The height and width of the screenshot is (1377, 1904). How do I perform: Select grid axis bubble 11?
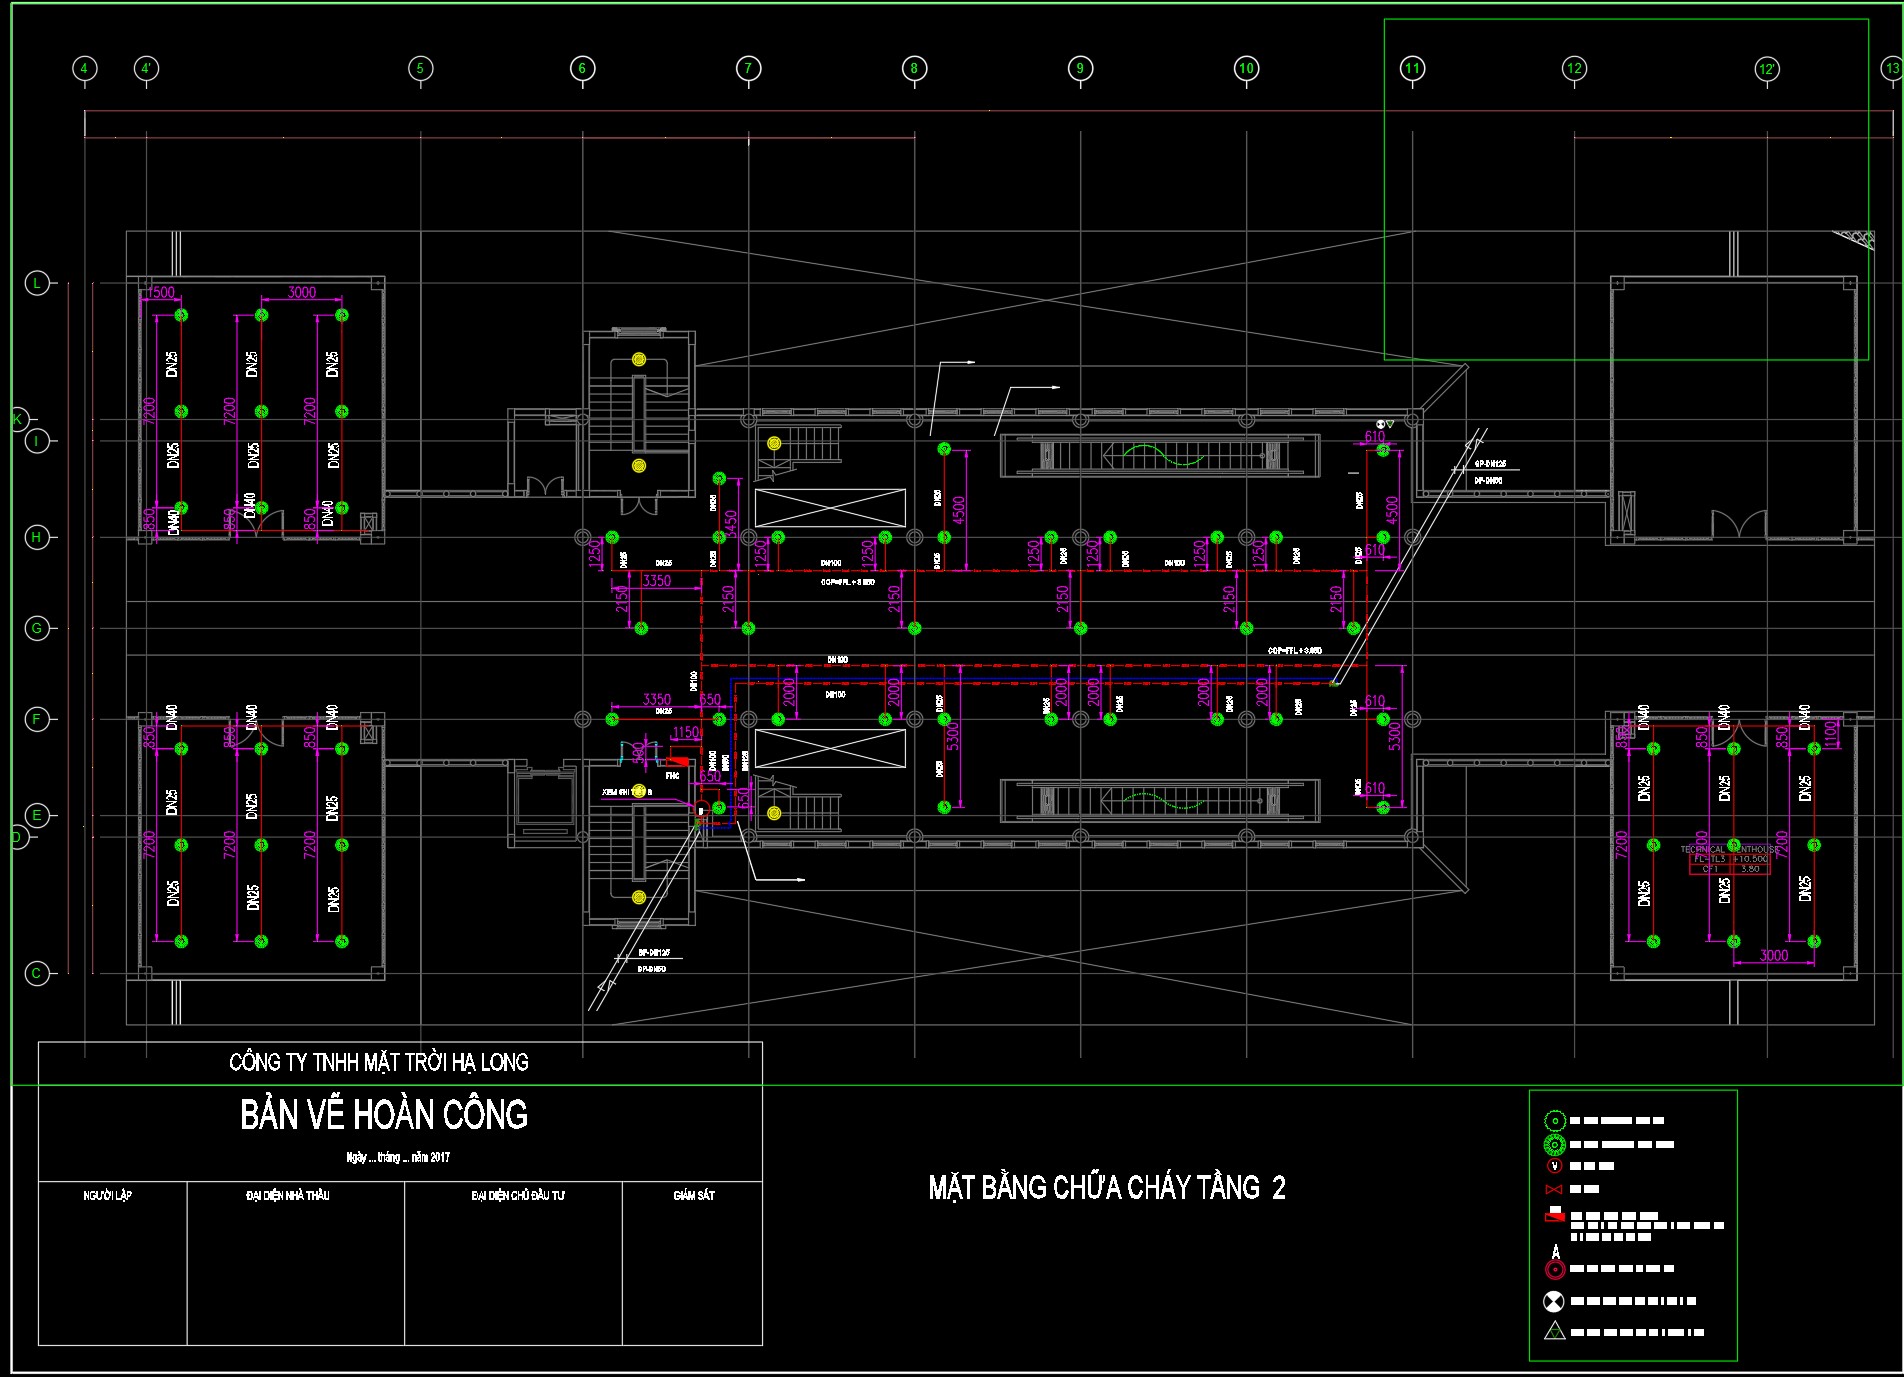coord(1412,69)
